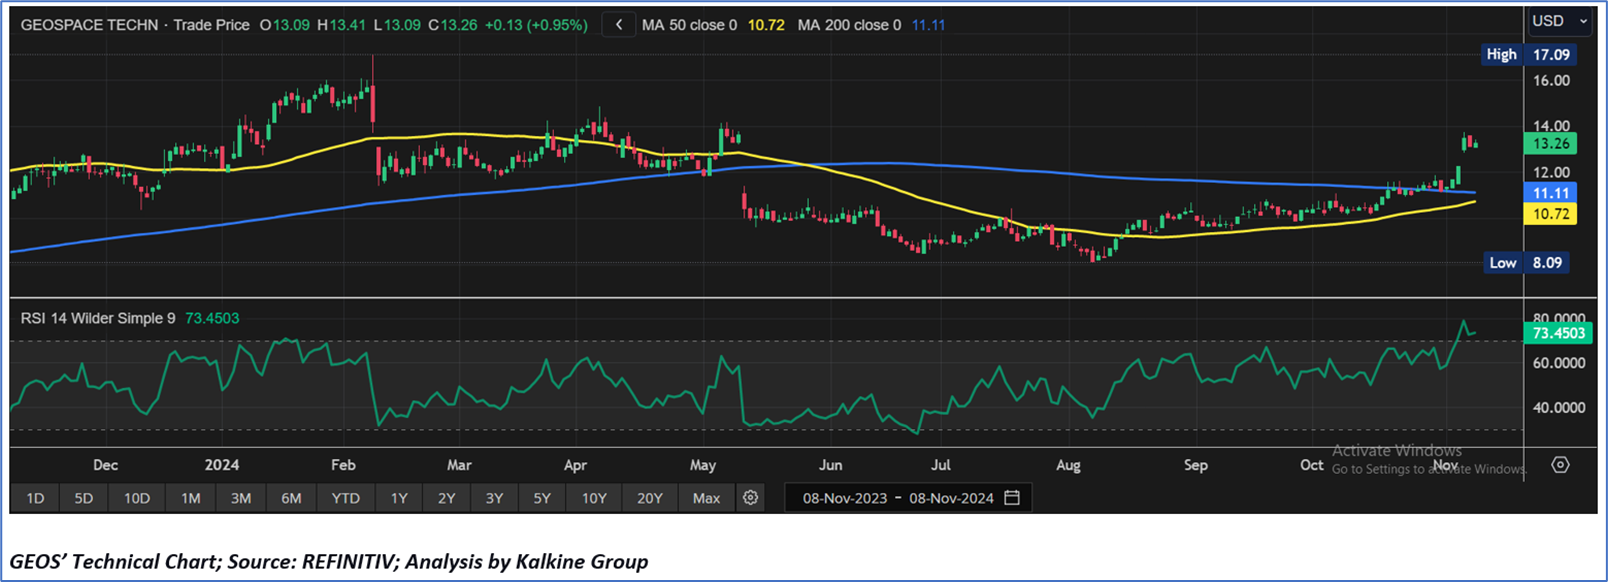Select the 5D time range
Screen dimensions: 1608x582
coord(84,498)
